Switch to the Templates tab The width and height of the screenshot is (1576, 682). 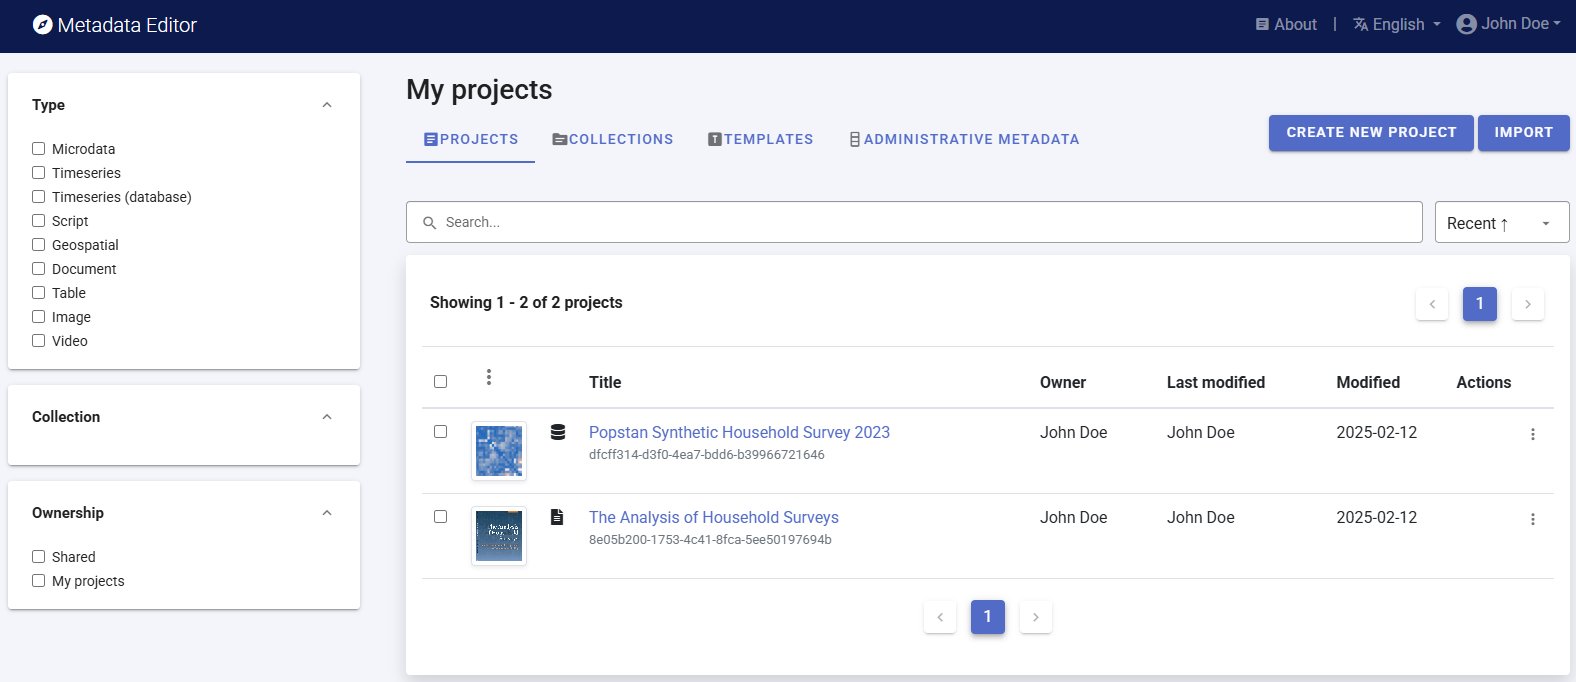(x=760, y=139)
